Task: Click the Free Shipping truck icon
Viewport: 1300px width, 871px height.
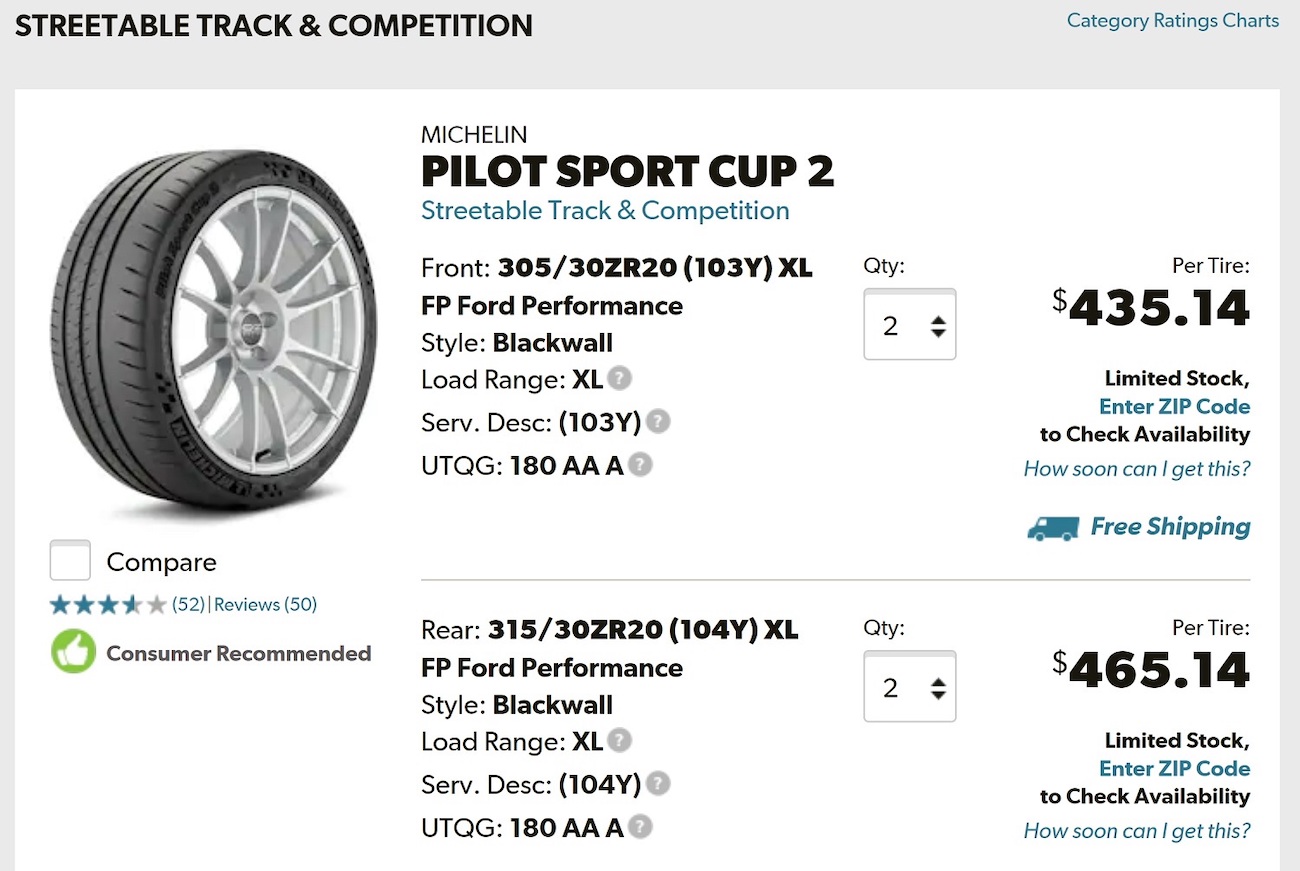Action: [1052, 527]
